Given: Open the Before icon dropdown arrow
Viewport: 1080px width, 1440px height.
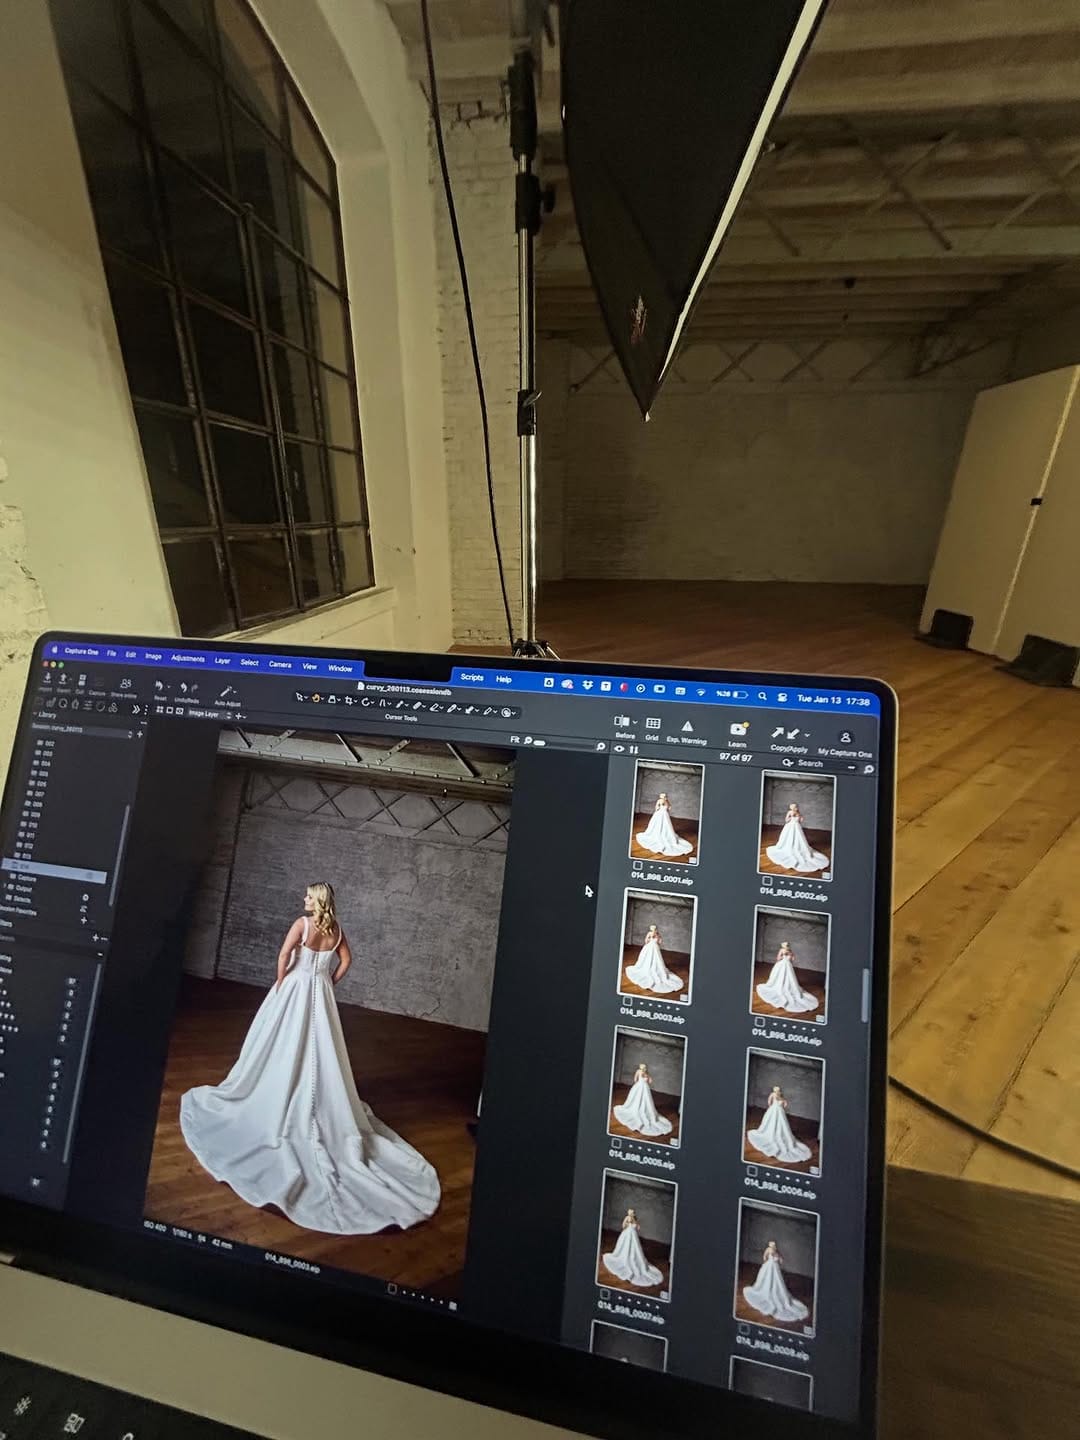Looking at the screenshot, I should [635, 722].
